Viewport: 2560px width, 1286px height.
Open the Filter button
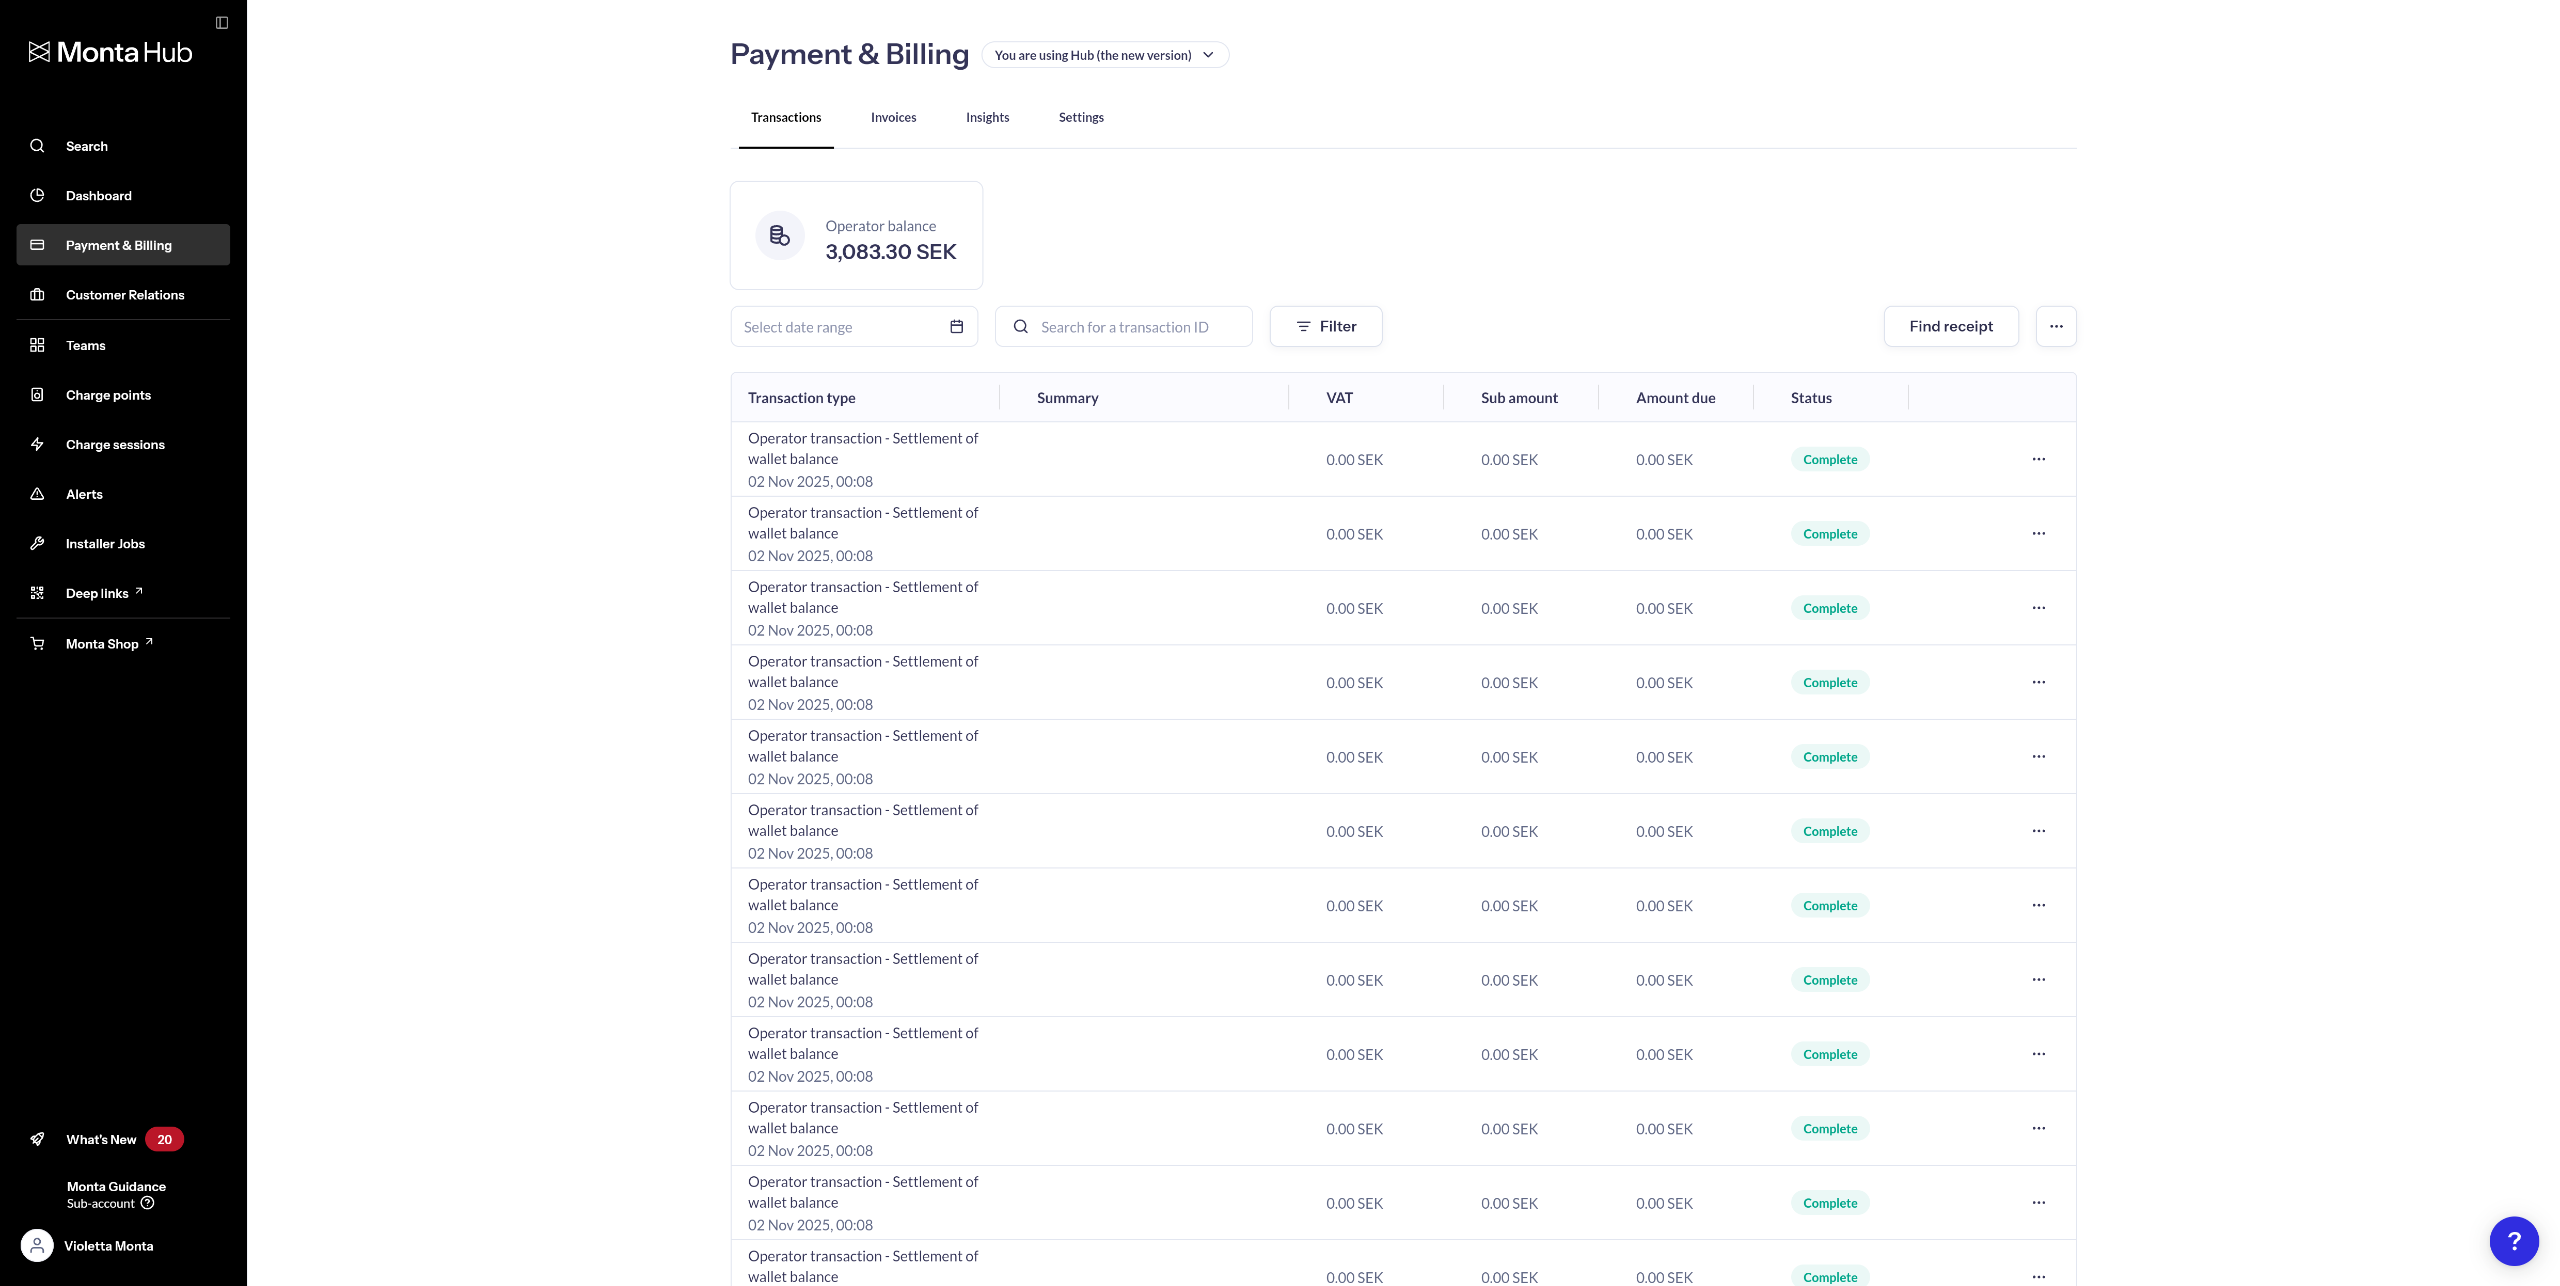[x=1325, y=326]
